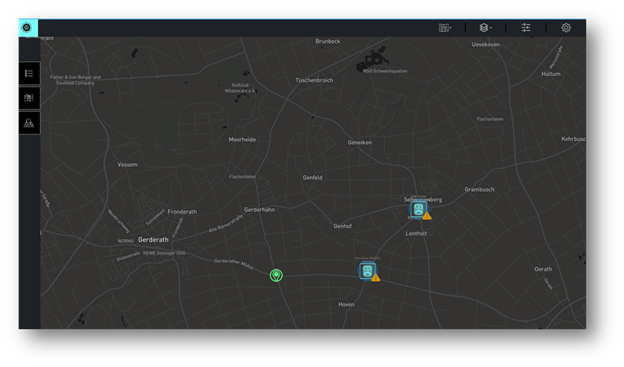The width and height of the screenshot is (624, 367).
Task: Click the Brunbeck map label
Action: [328, 41]
